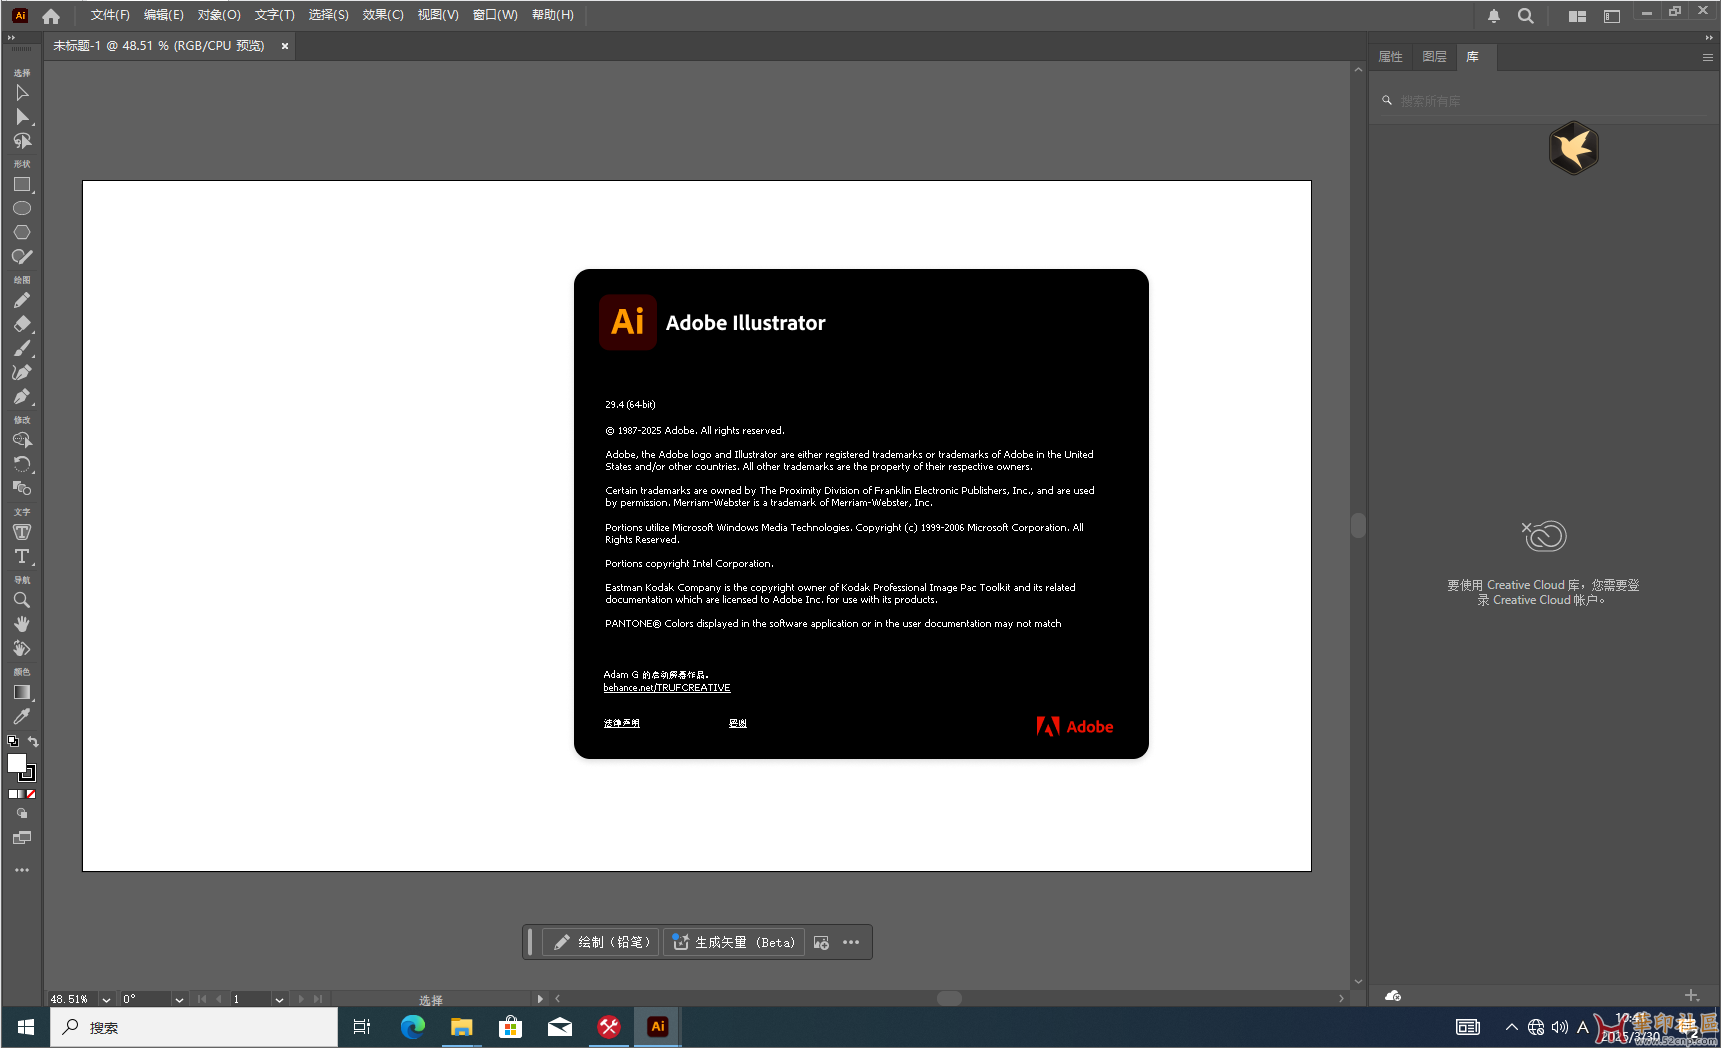Toggle the None fill red-slash button
The width and height of the screenshot is (1721, 1048).
pos(31,794)
